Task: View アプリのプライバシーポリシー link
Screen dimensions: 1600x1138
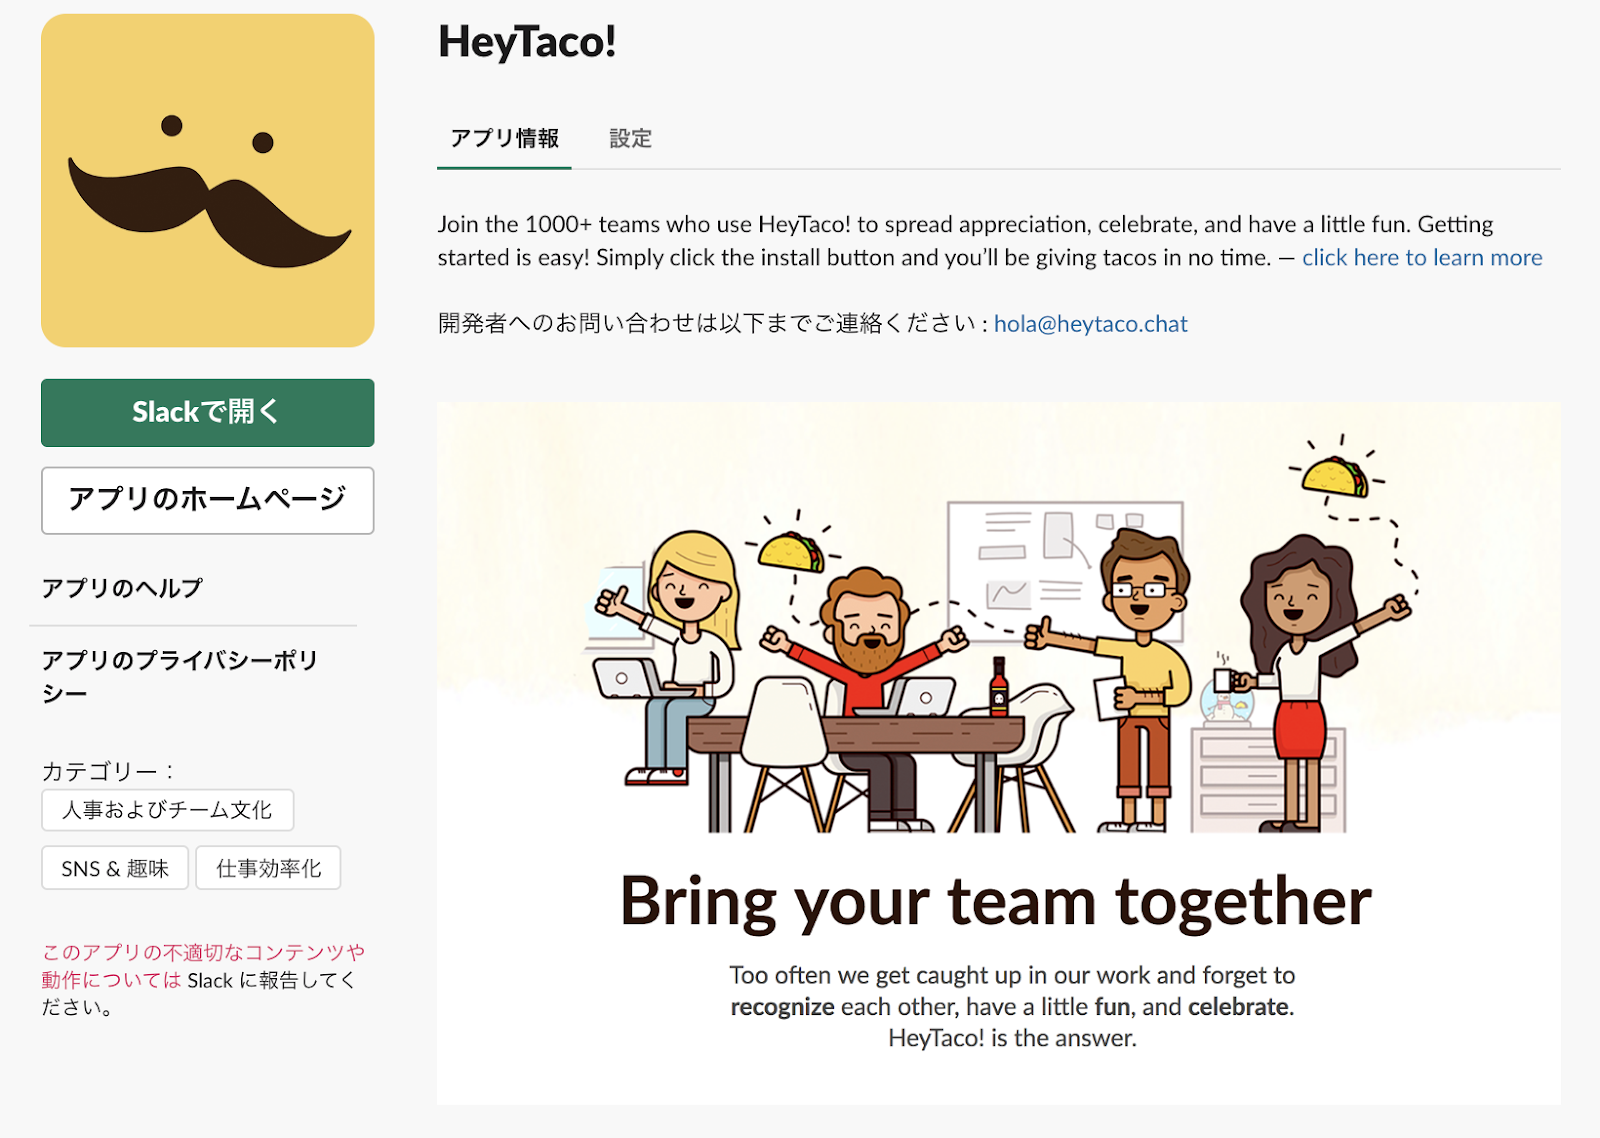Action: pos(180,677)
